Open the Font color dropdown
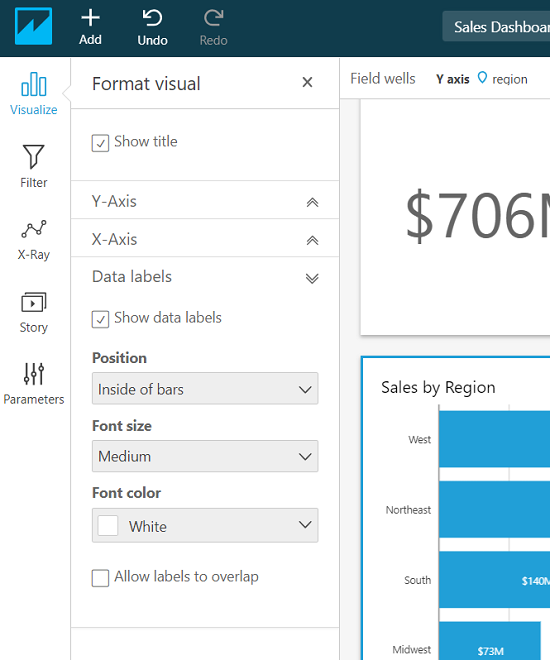 pos(205,525)
